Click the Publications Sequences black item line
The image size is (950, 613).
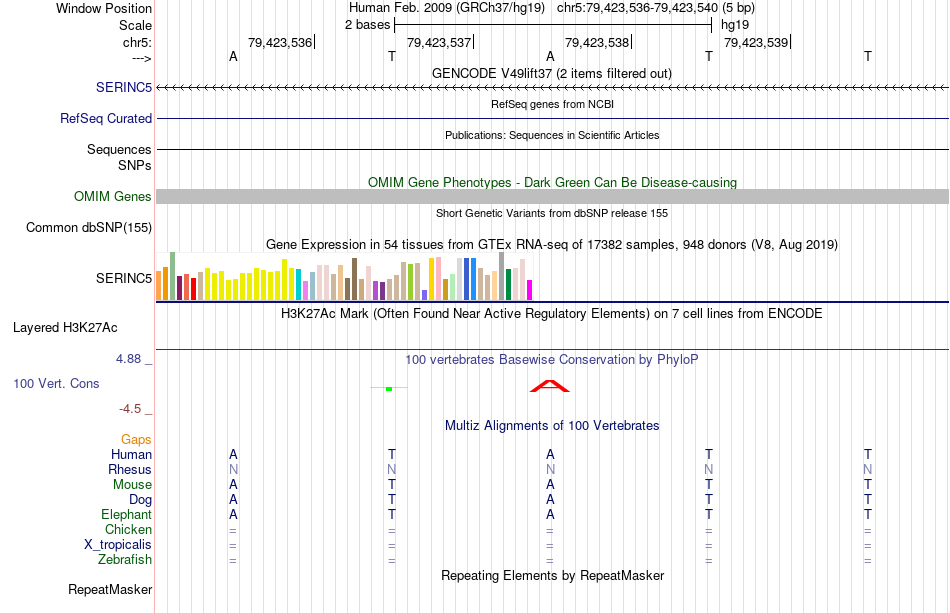tap(553, 149)
